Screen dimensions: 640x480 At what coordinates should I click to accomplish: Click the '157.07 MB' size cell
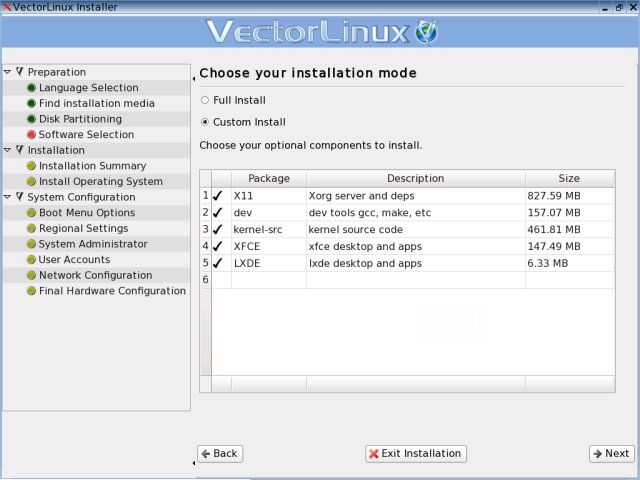click(x=570, y=213)
